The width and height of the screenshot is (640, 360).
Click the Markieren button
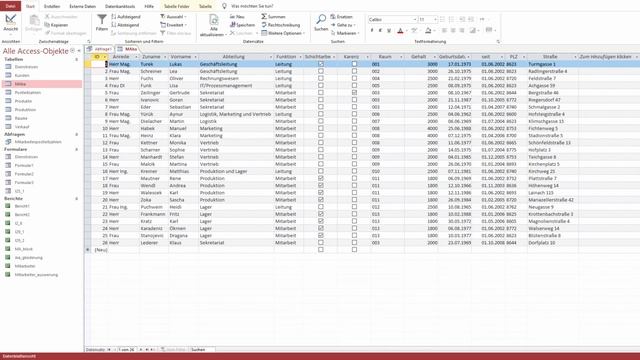click(x=344, y=33)
